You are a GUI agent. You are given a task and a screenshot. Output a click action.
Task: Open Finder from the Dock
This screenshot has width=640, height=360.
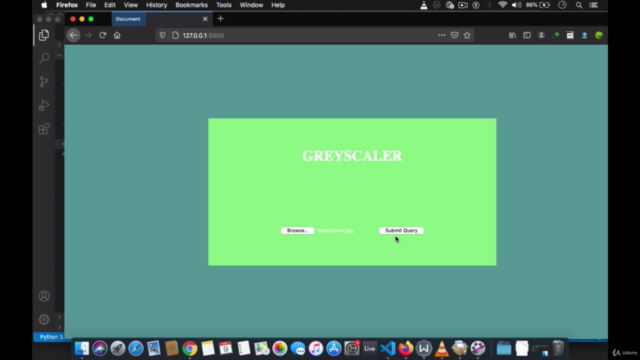pyautogui.click(x=82, y=349)
